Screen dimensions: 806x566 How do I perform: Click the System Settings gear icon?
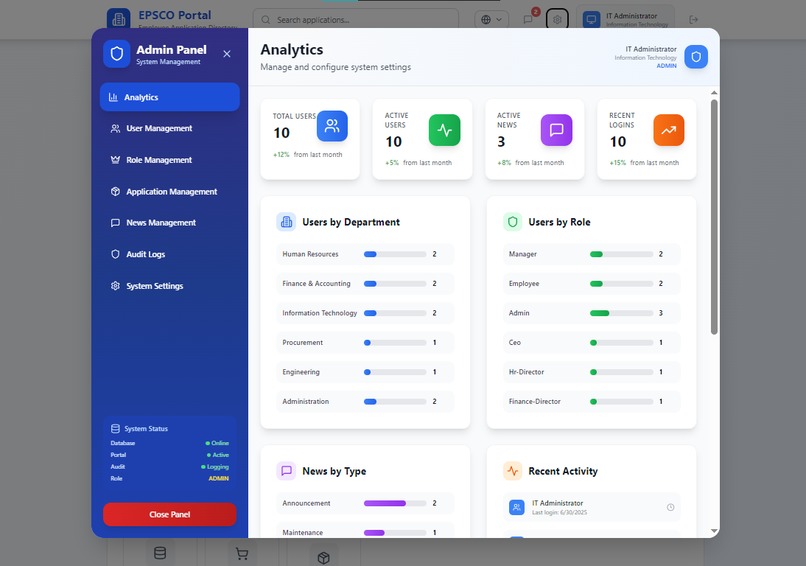point(115,286)
